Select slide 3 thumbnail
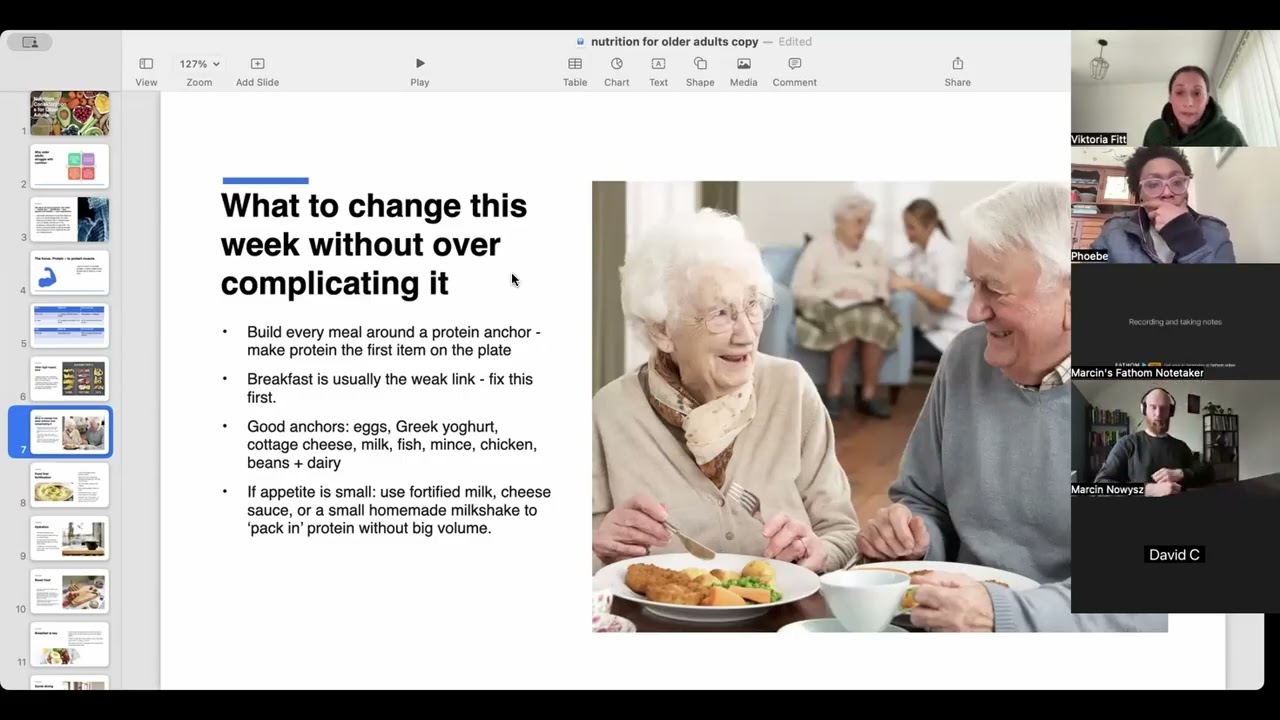The image size is (1280, 720). [69, 219]
